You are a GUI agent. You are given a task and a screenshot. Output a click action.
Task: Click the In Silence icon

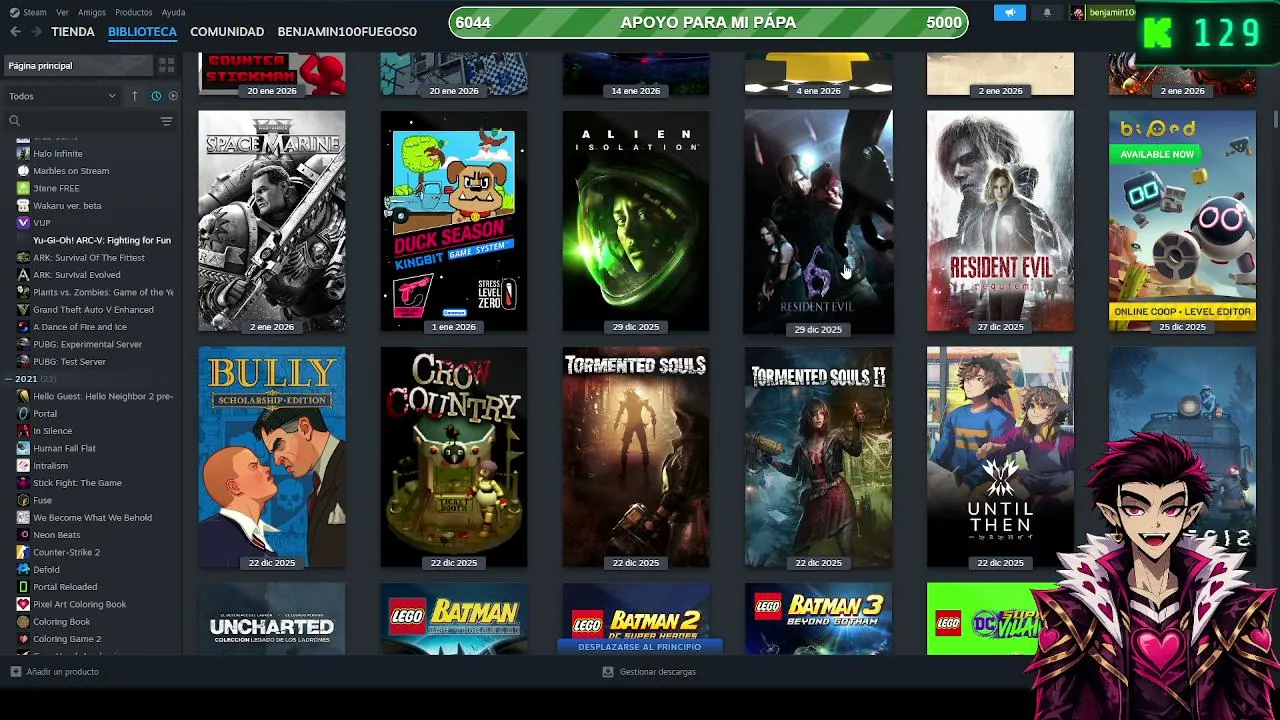[23, 431]
